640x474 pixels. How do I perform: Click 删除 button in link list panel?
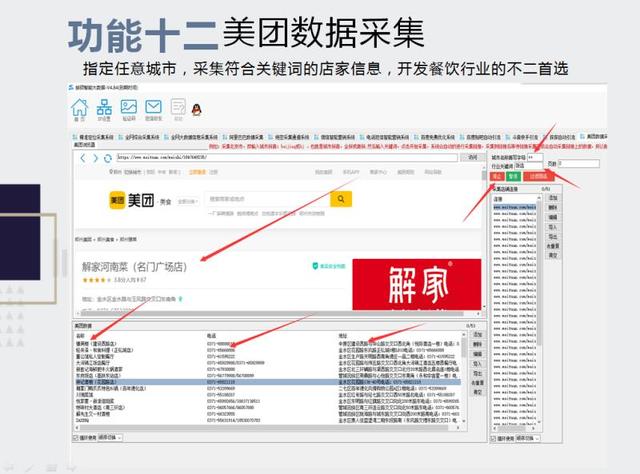[553, 207]
